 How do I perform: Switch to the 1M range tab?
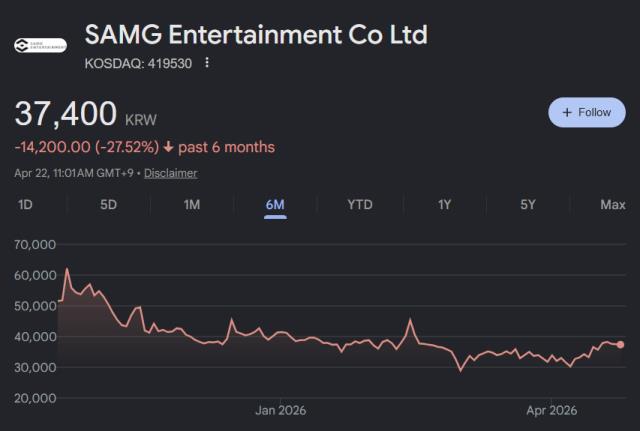192,204
